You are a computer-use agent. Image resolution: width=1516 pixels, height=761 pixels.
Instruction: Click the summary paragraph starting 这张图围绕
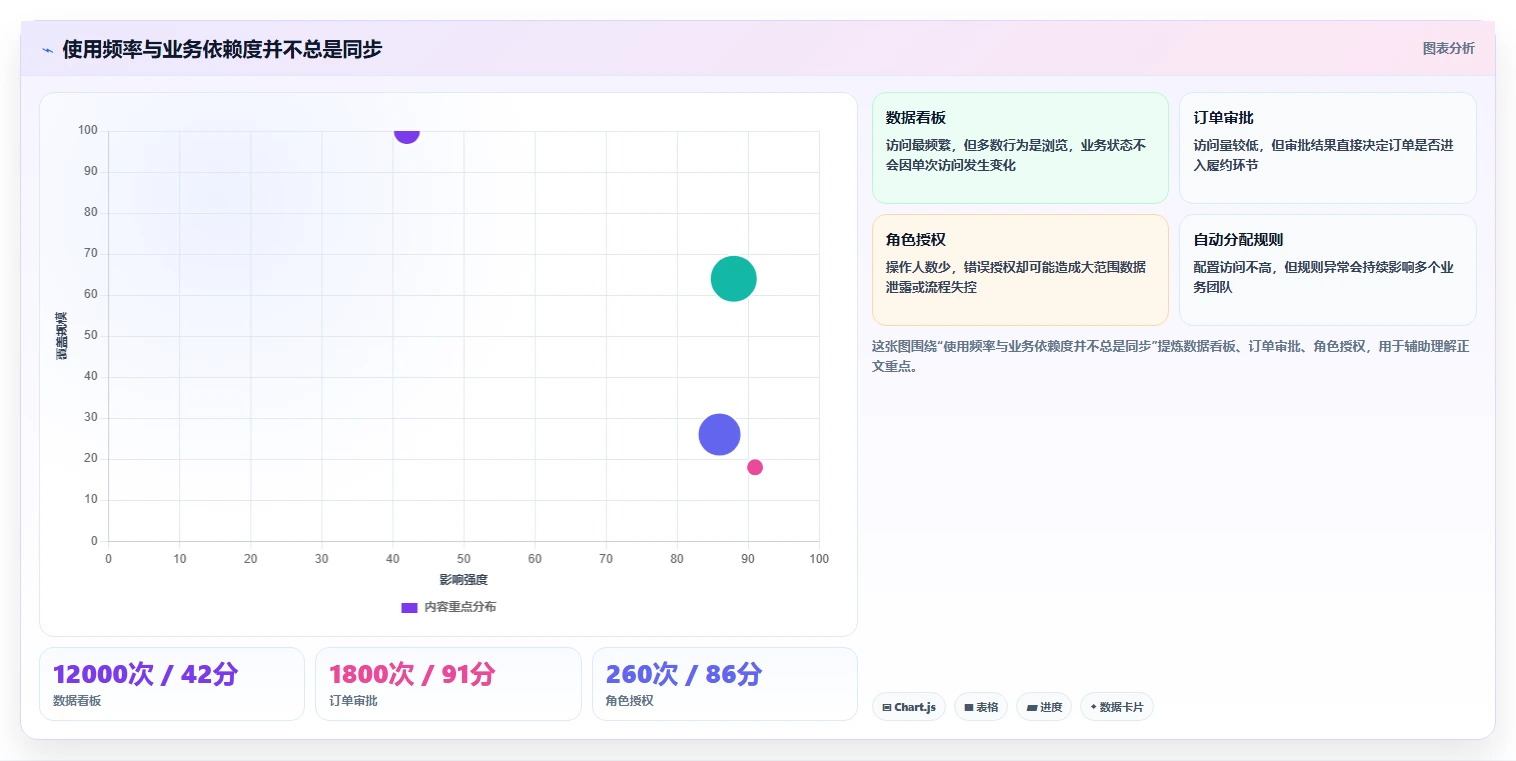pos(1170,356)
